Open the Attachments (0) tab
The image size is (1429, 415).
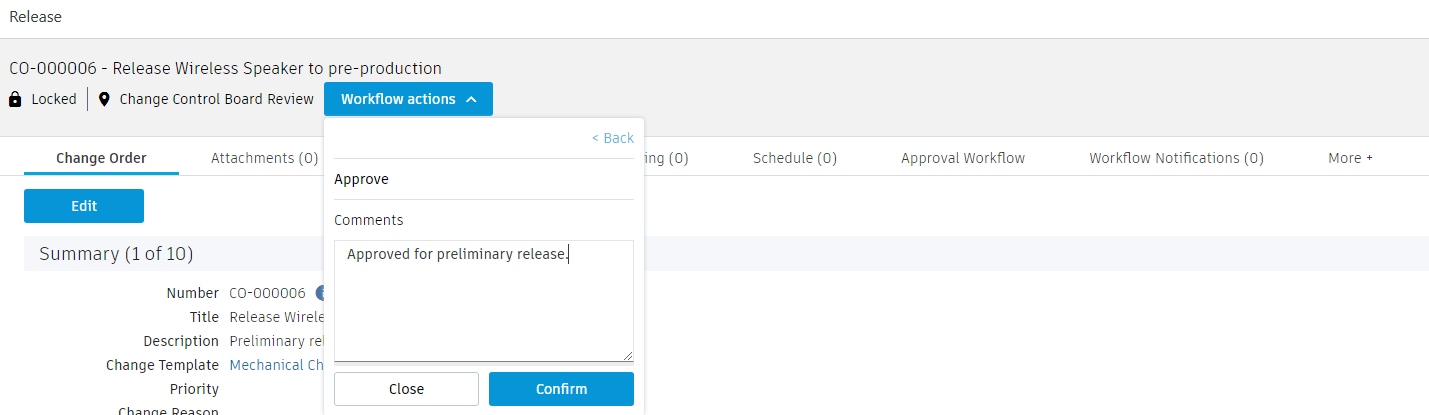[x=264, y=158]
